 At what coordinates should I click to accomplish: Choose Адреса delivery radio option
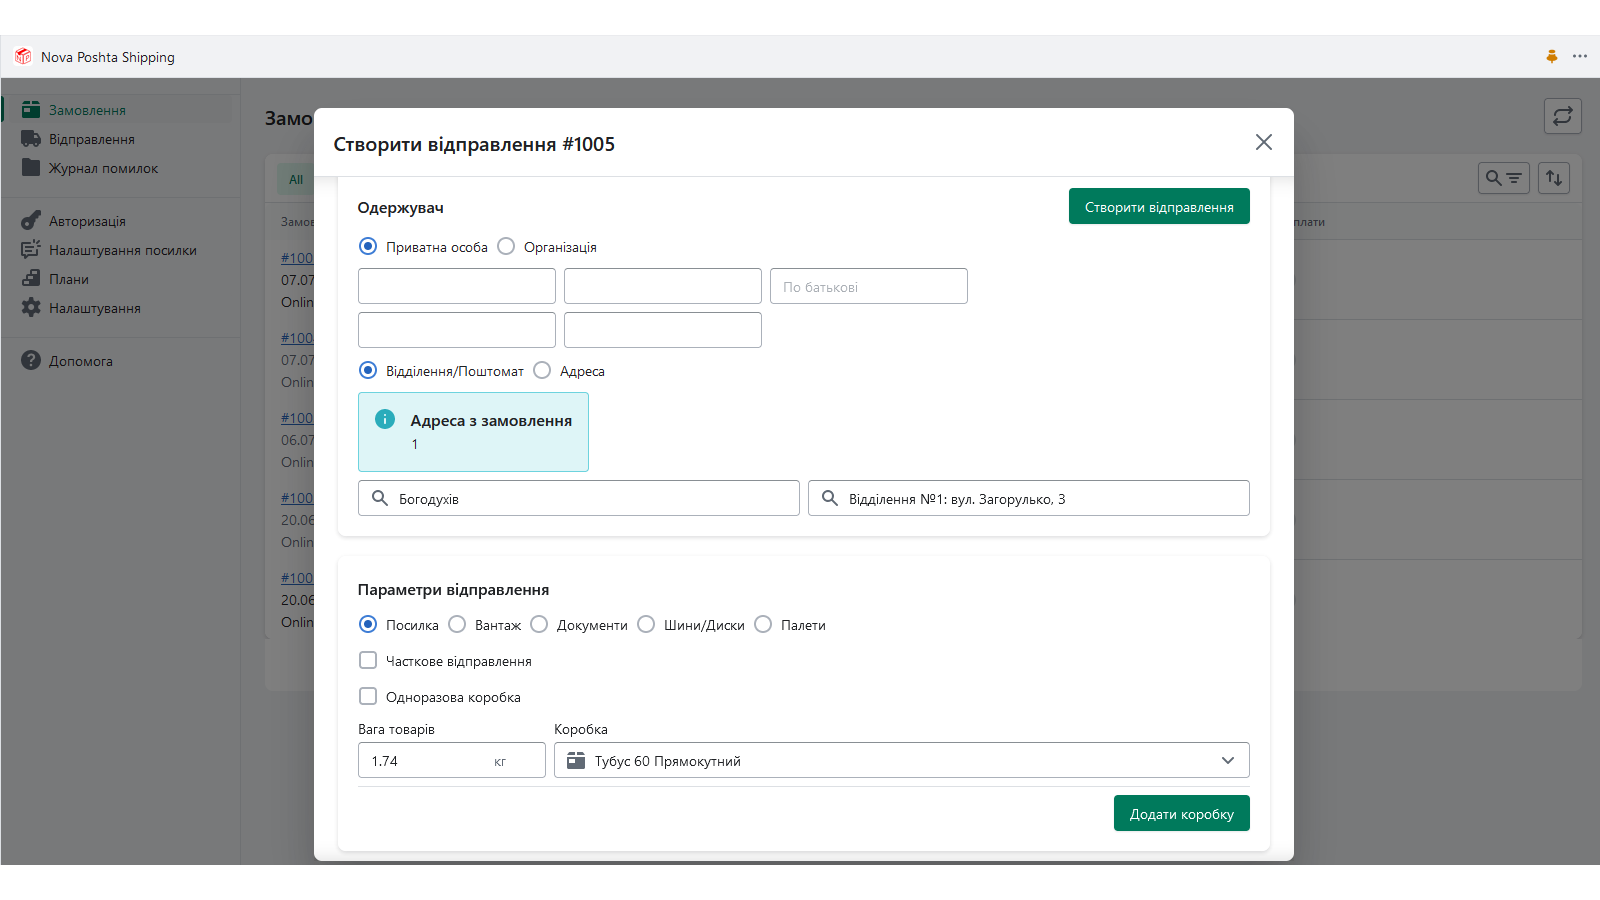(542, 371)
